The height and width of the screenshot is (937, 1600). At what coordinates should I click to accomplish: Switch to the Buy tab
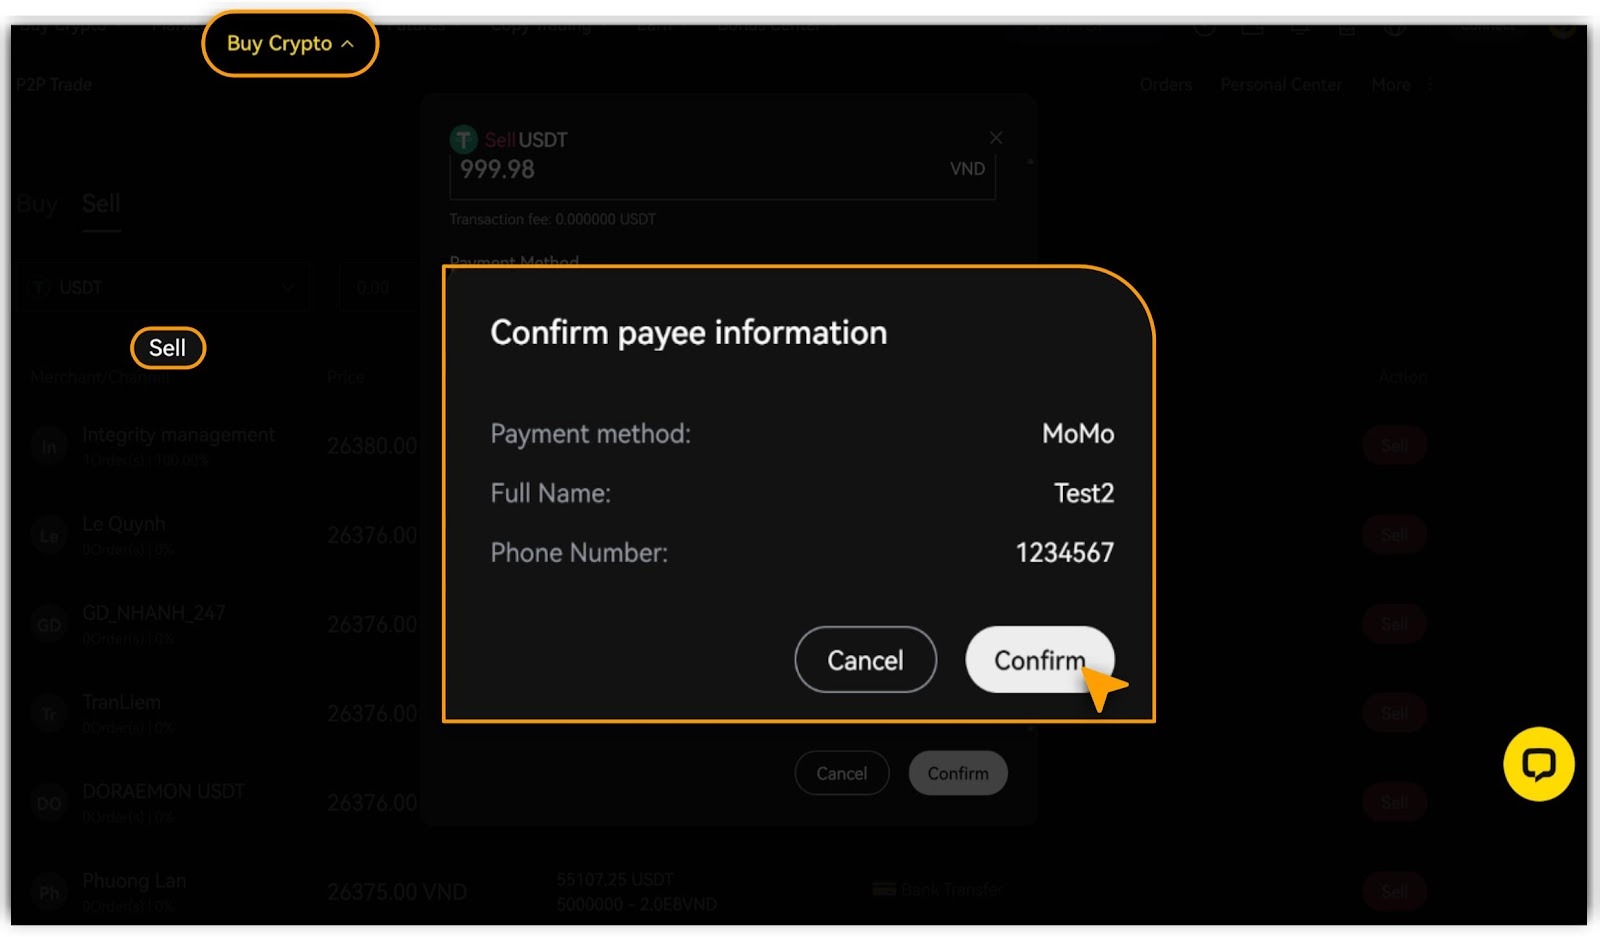tap(37, 204)
